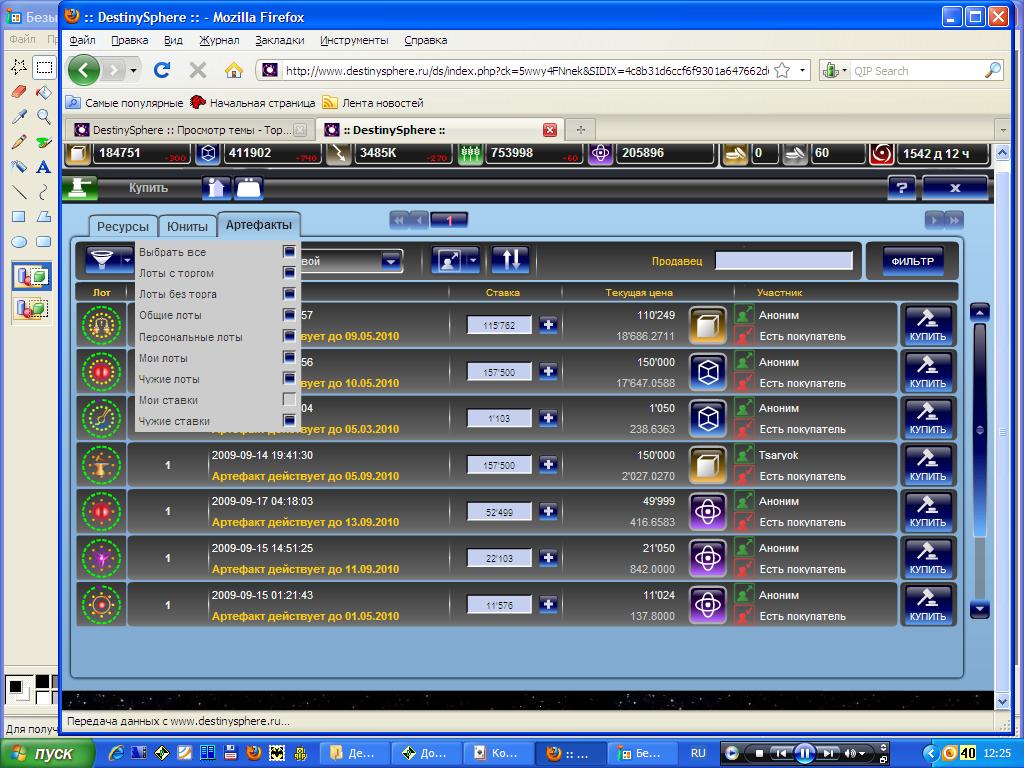This screenshot has height=768, width=1024.
Task: Click the plus next to bid 115'762
Action: 548,325
